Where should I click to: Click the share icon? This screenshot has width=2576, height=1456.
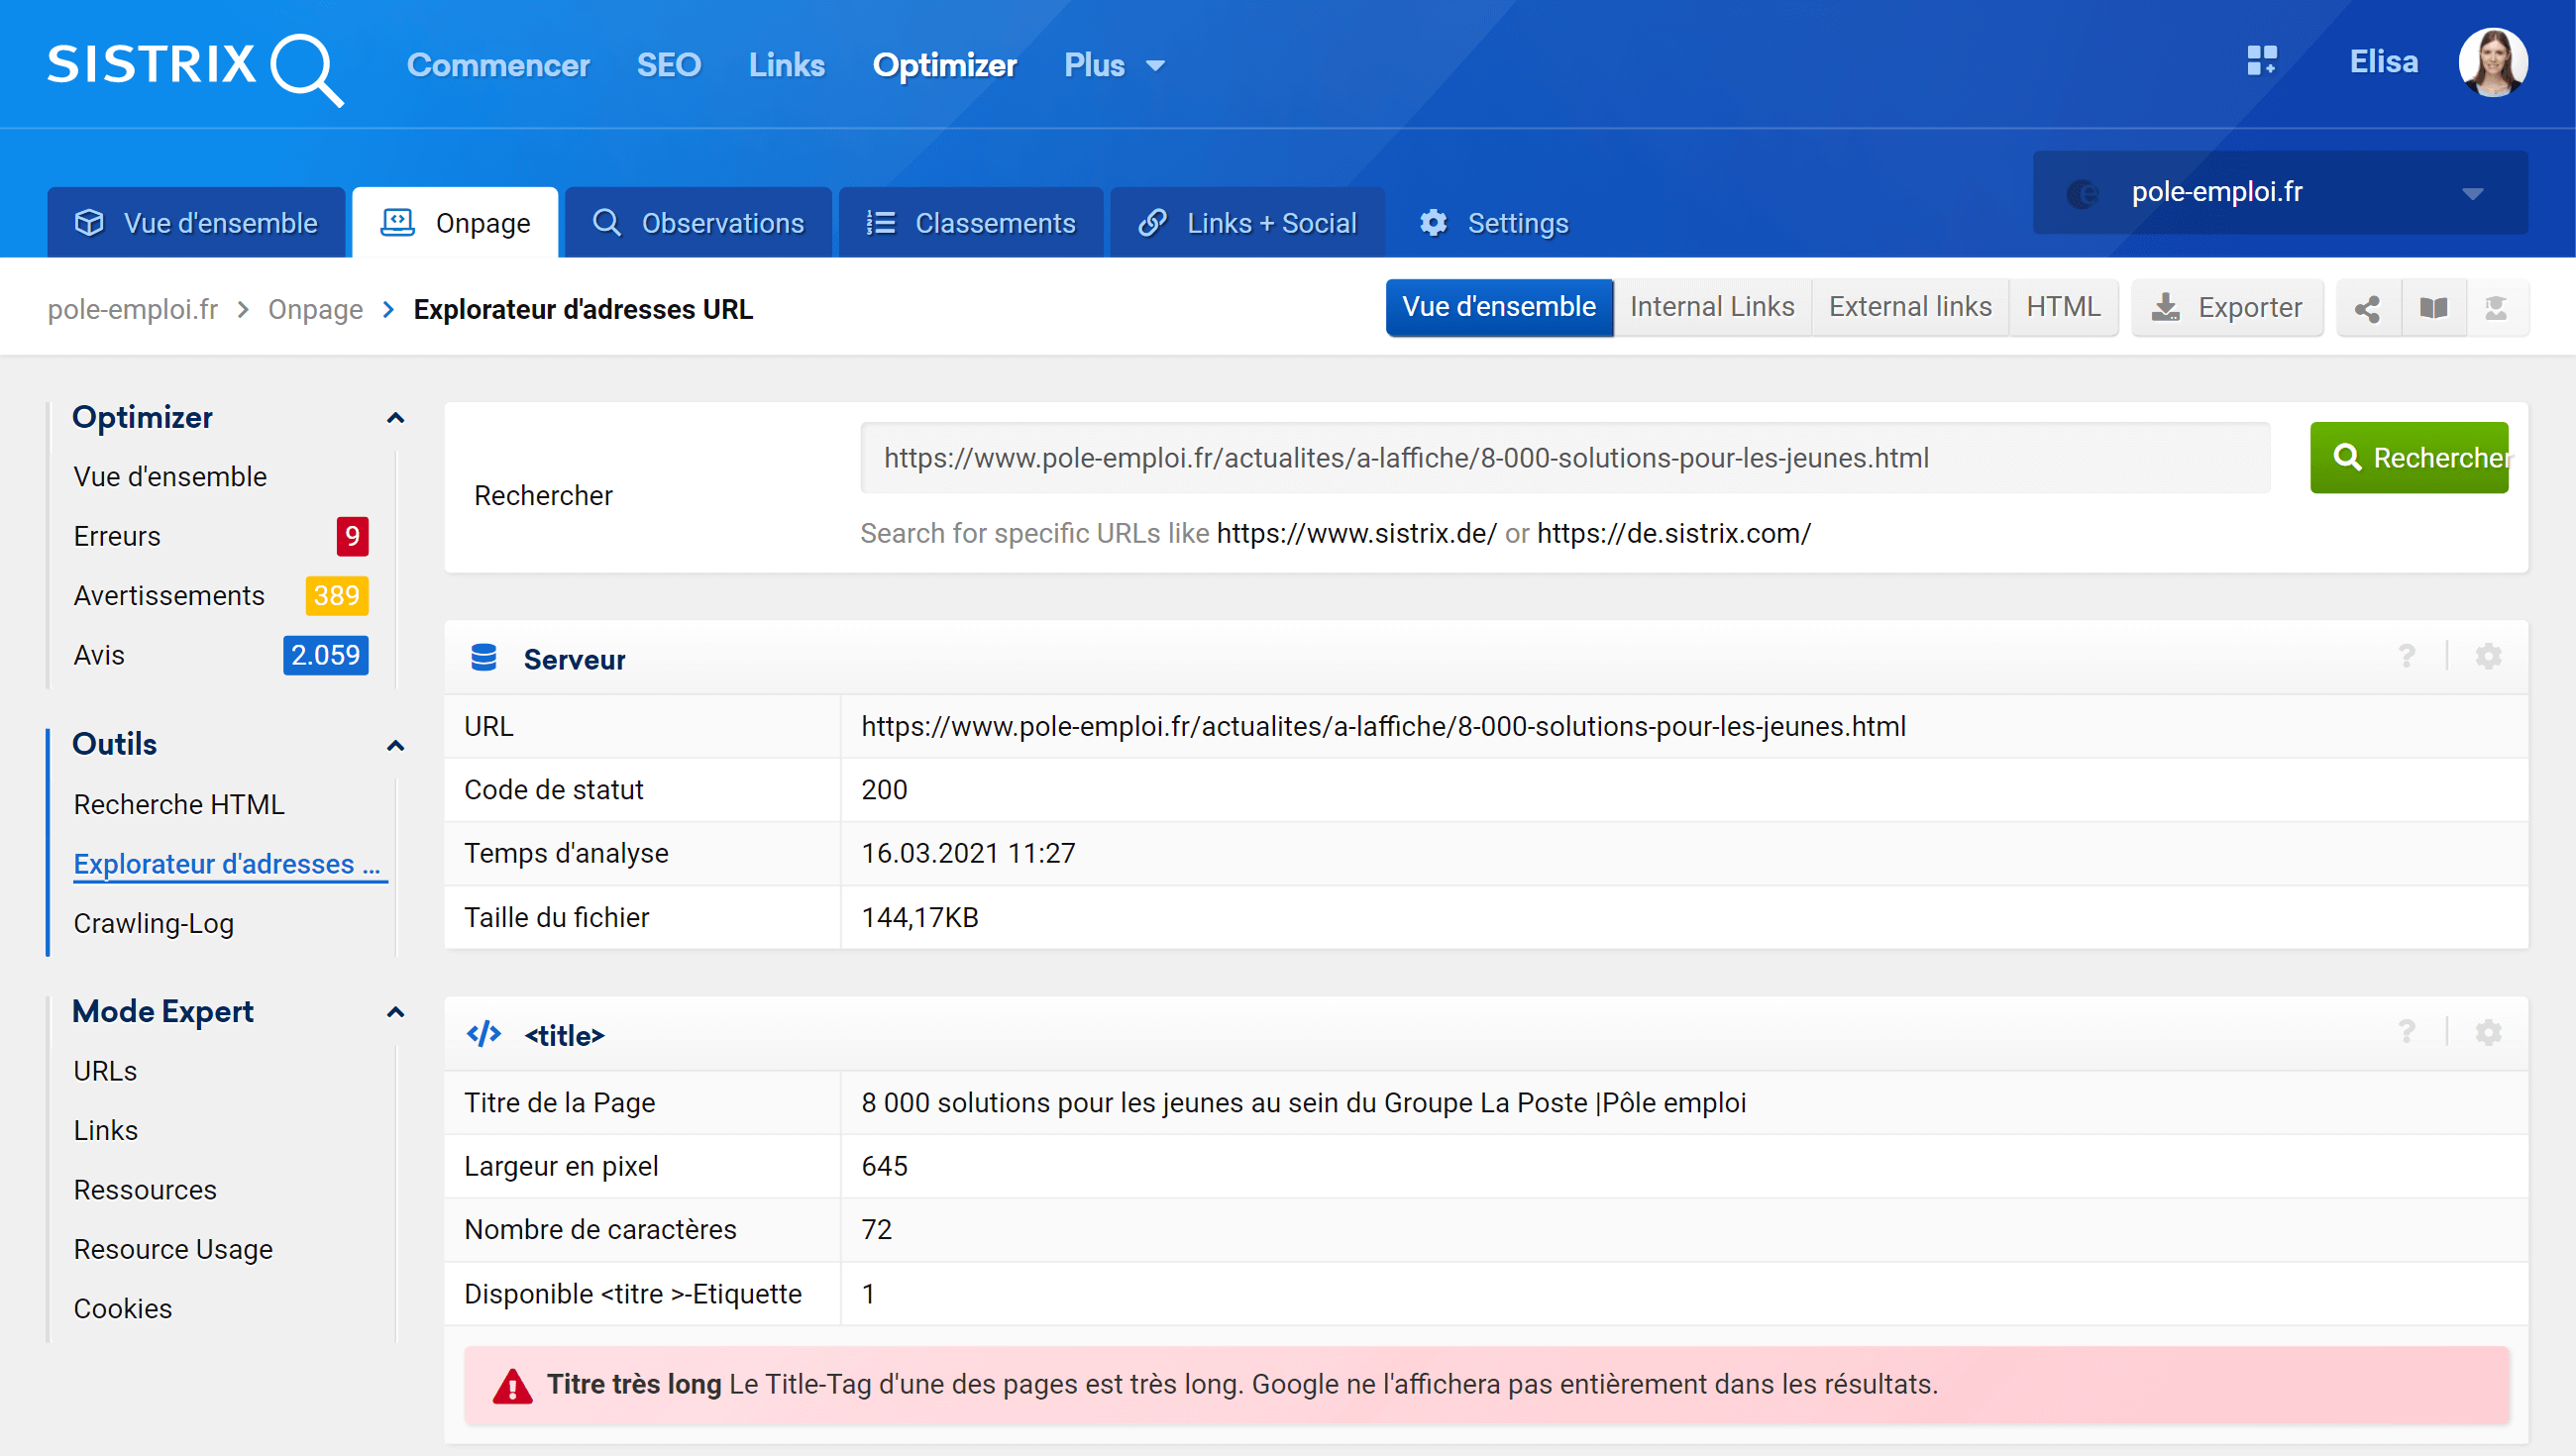tap(2367, 308)
